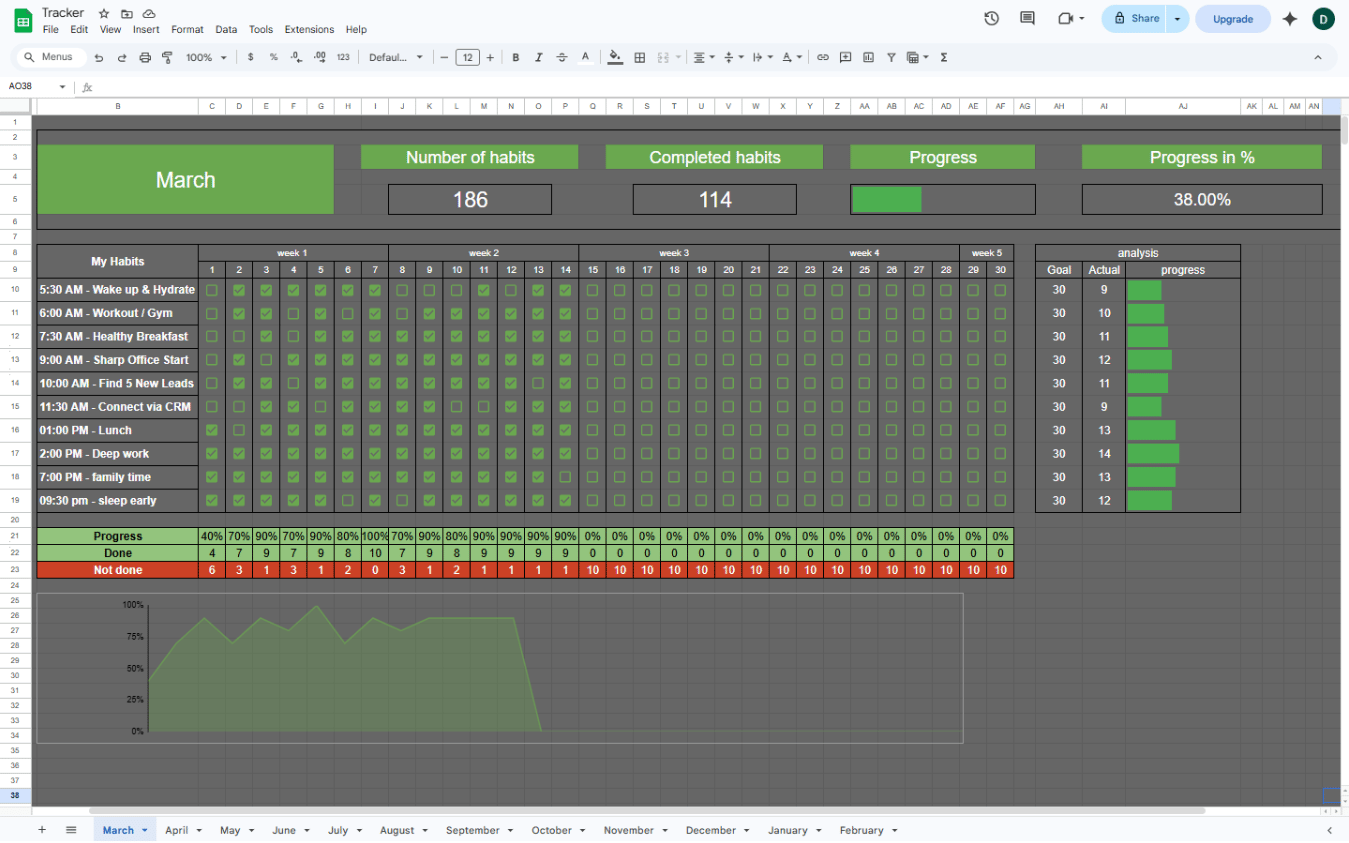Uncheck day 8 for Healthy Breakfast

pos(402,337)
